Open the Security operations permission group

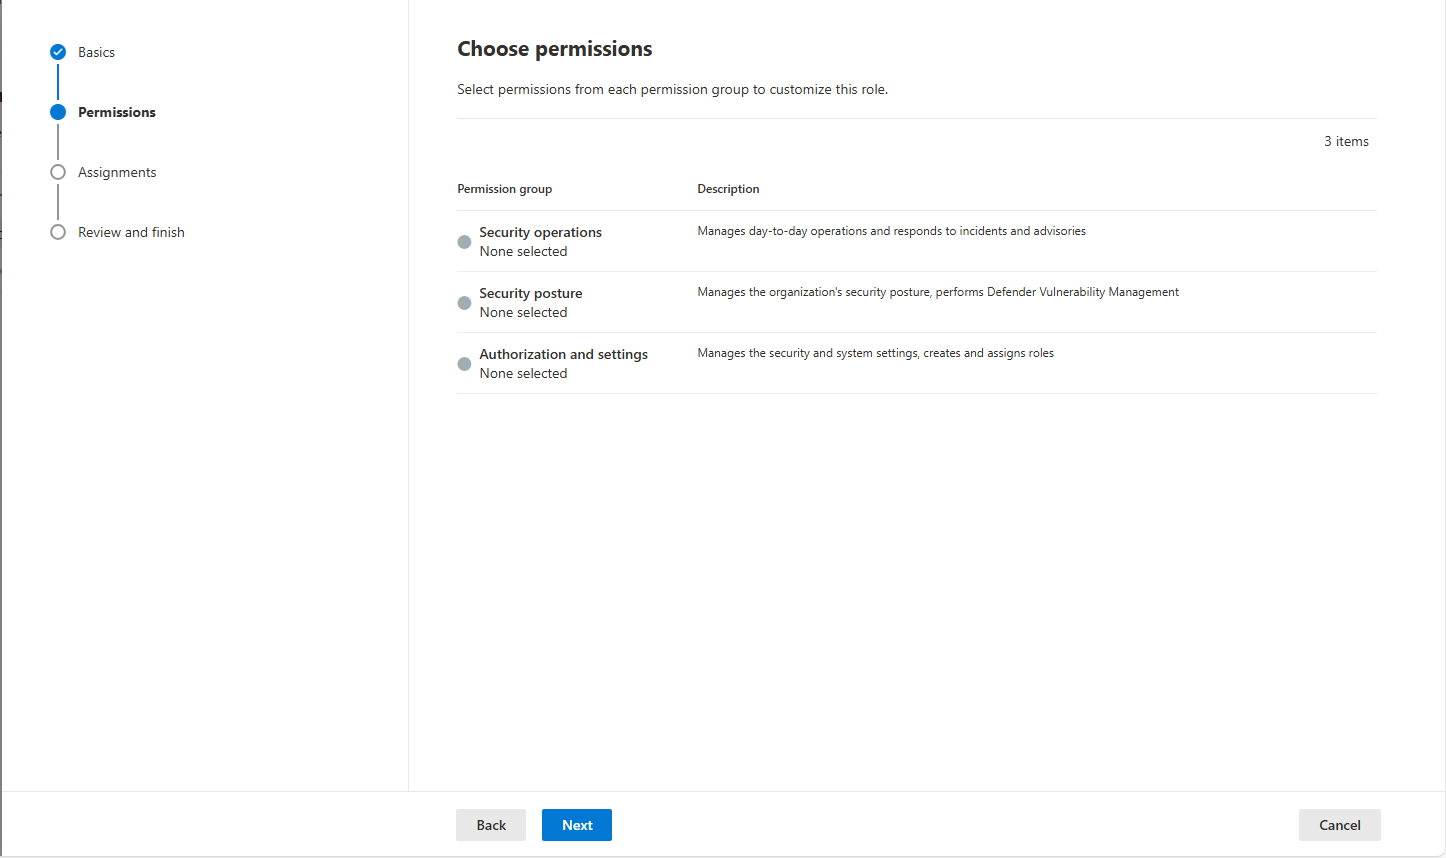click(x=540, y=232)
